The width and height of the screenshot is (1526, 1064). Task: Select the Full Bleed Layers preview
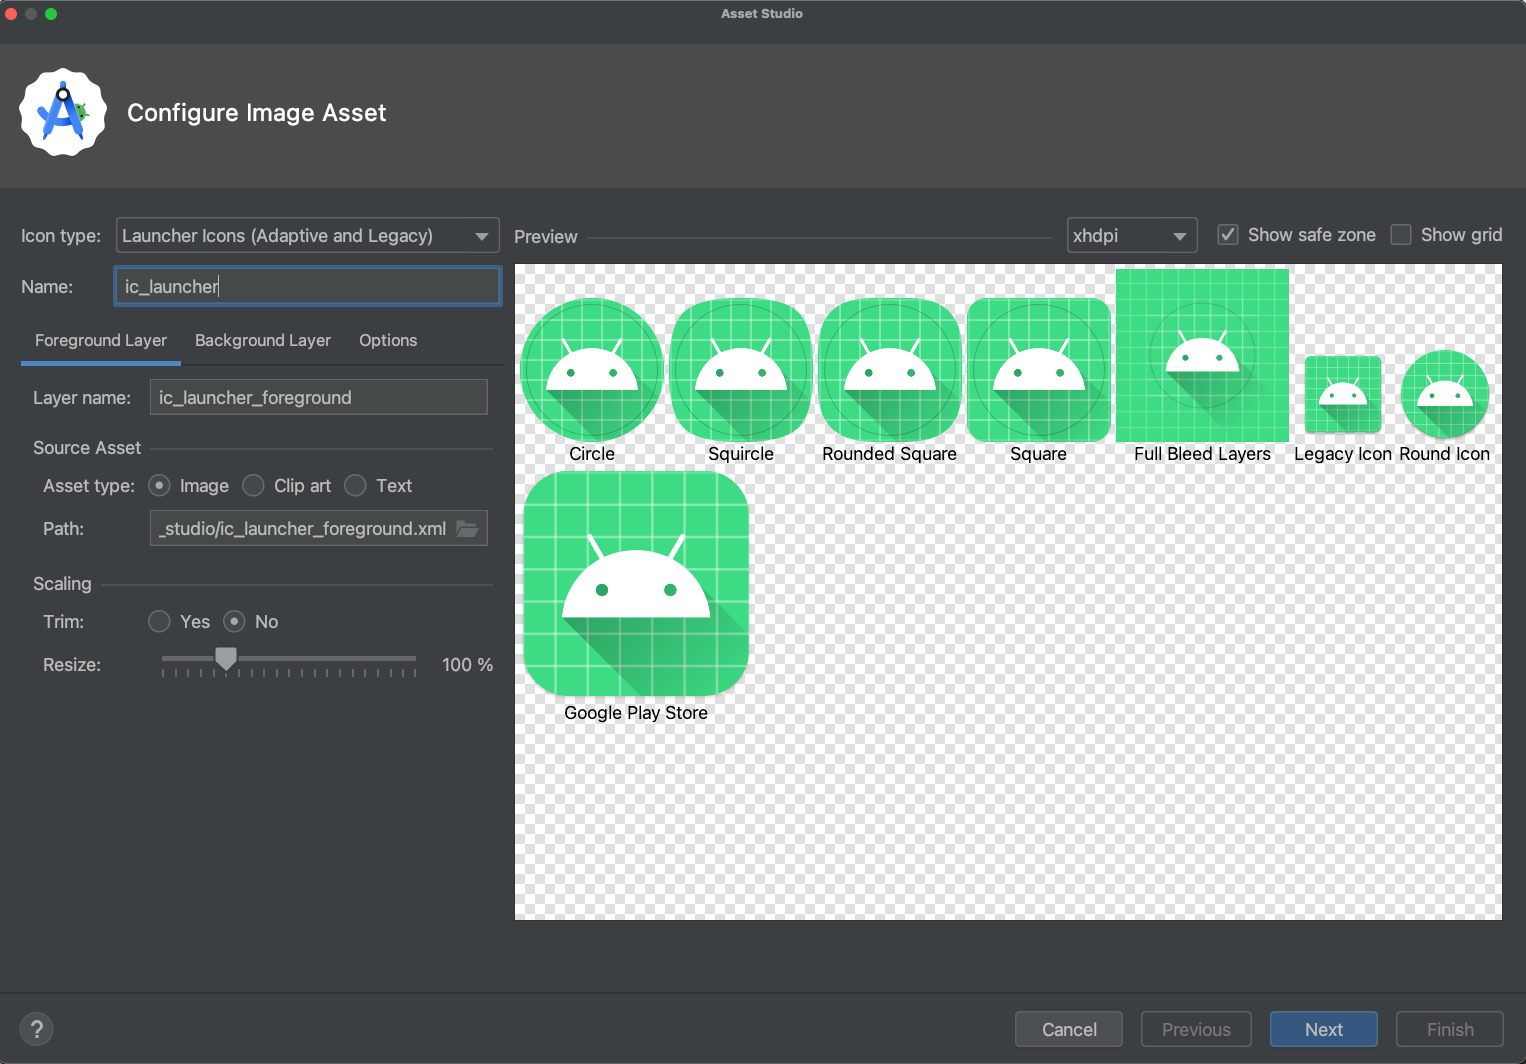pyautogui.click(x=1202, y=355)
